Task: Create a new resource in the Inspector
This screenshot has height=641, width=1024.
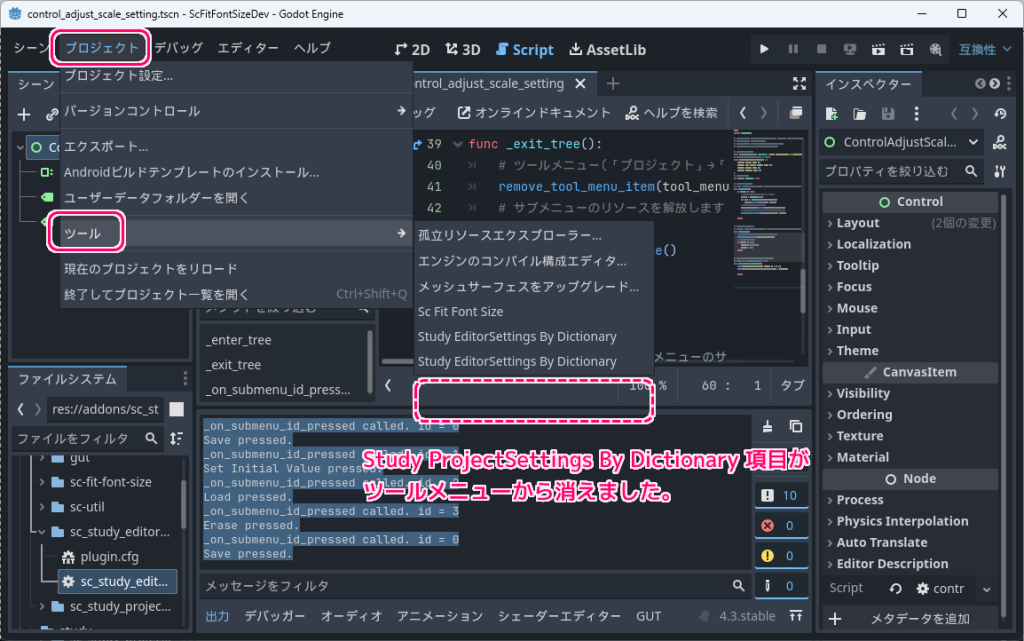Action: (x=831, y=113)
